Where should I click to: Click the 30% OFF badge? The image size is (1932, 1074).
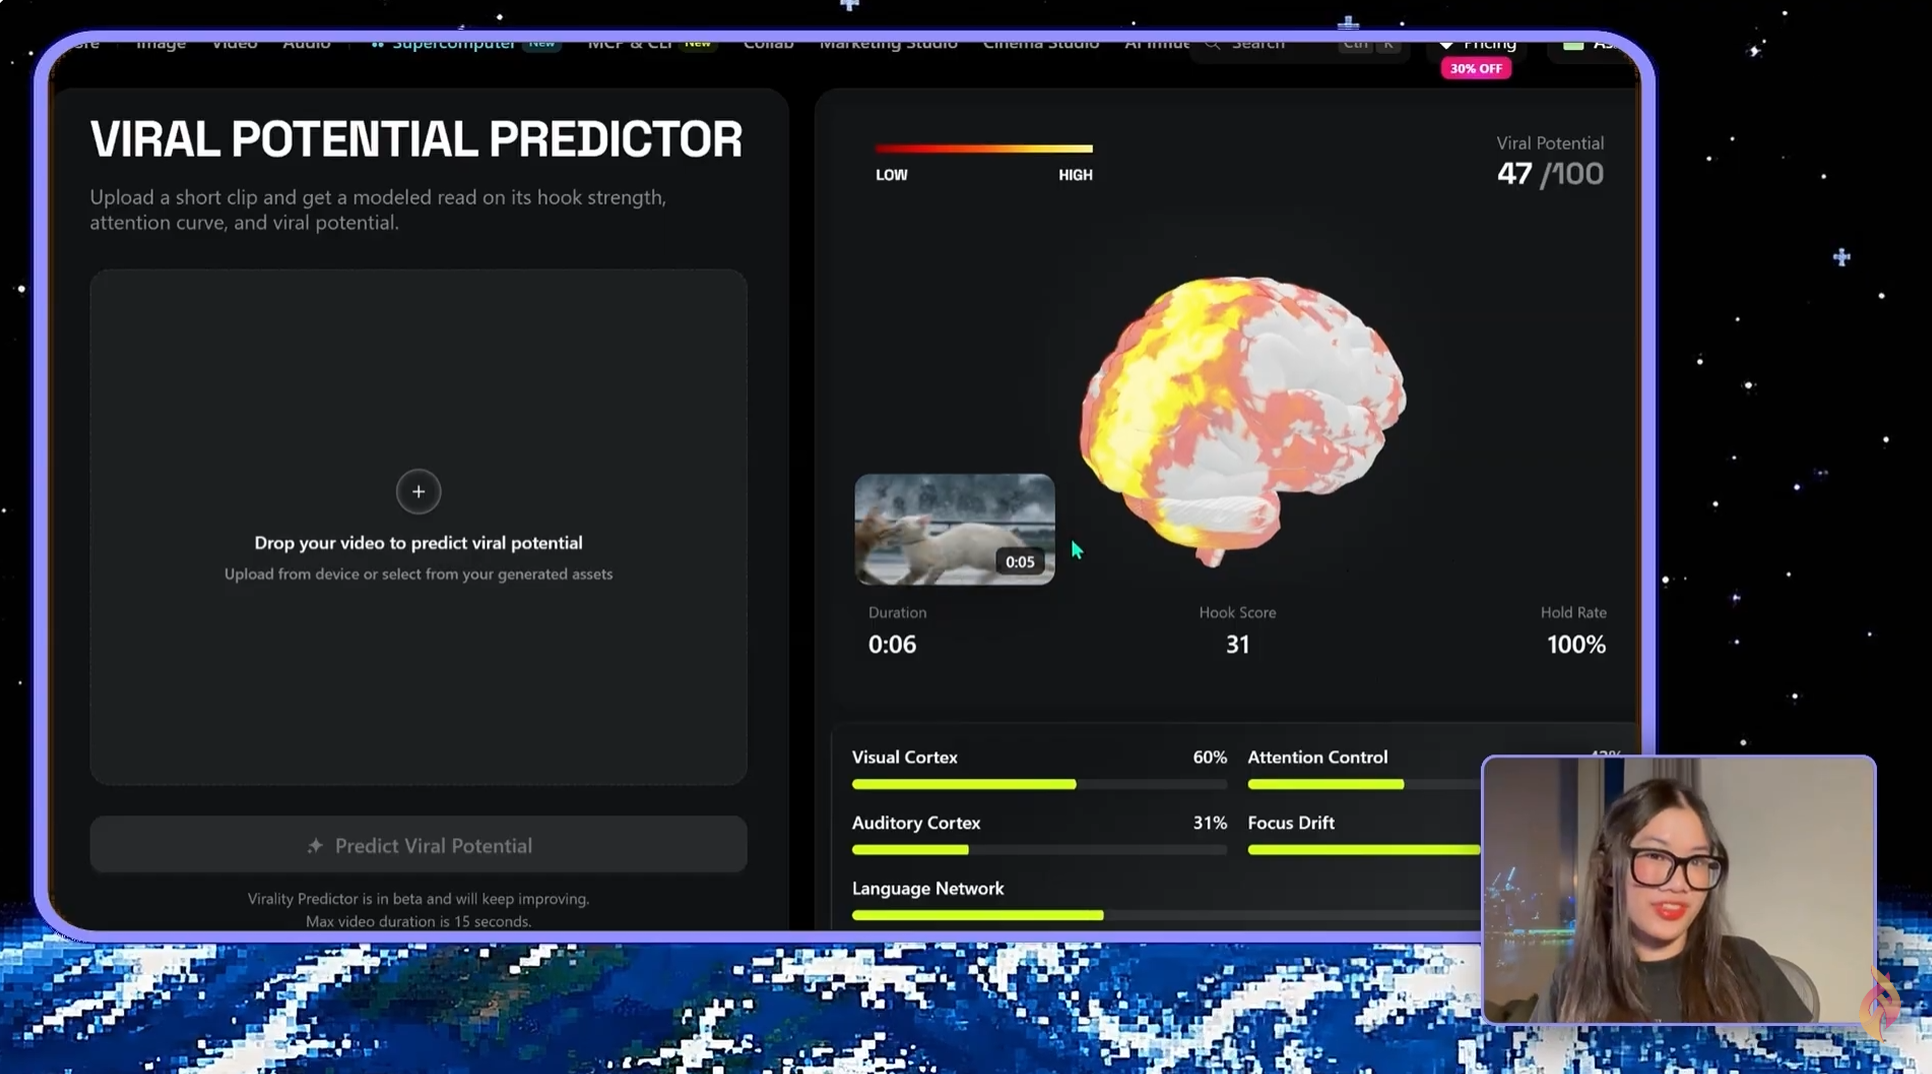[1476, 69]
